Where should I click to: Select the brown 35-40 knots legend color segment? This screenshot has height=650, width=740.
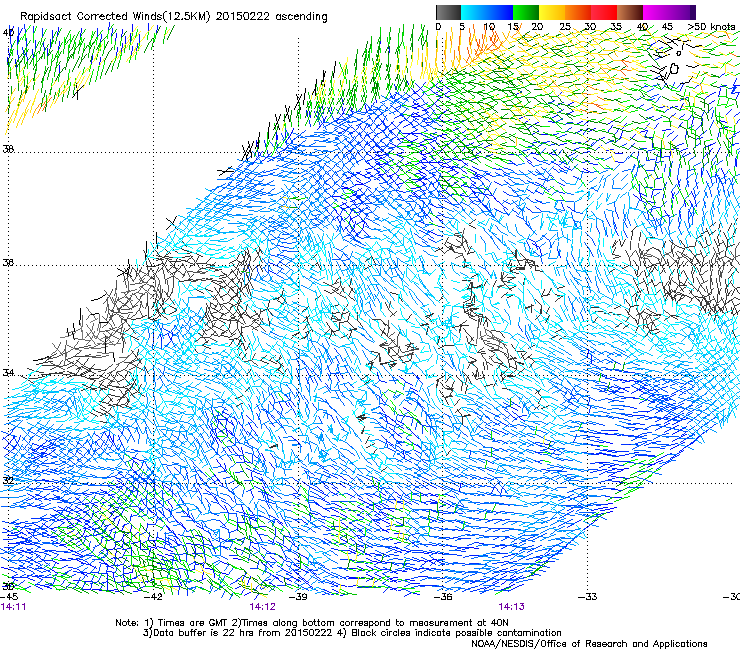click(630, 12)
